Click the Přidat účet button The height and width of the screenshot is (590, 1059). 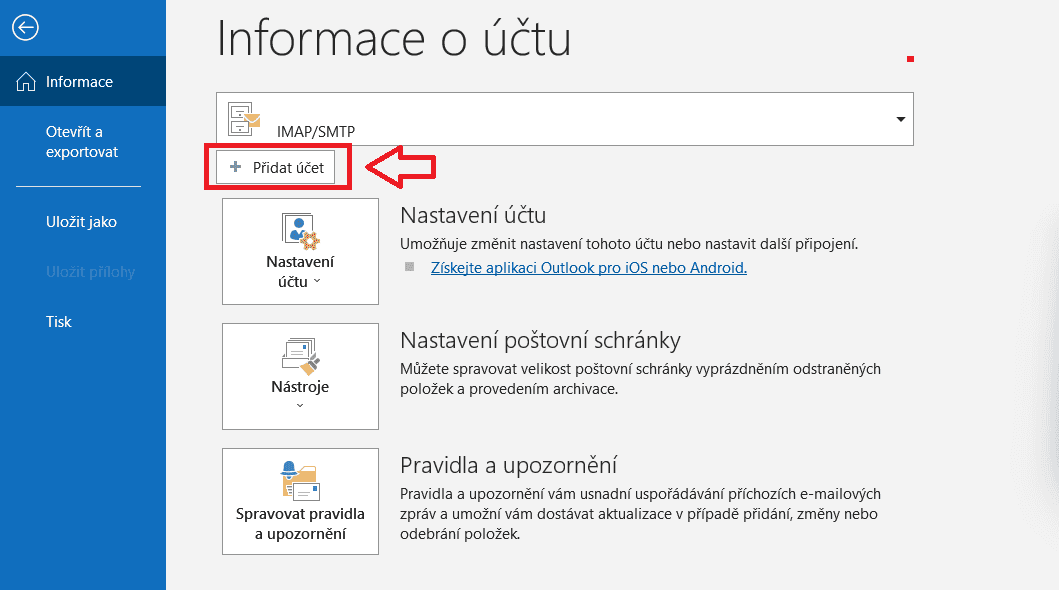click(276, 167)
